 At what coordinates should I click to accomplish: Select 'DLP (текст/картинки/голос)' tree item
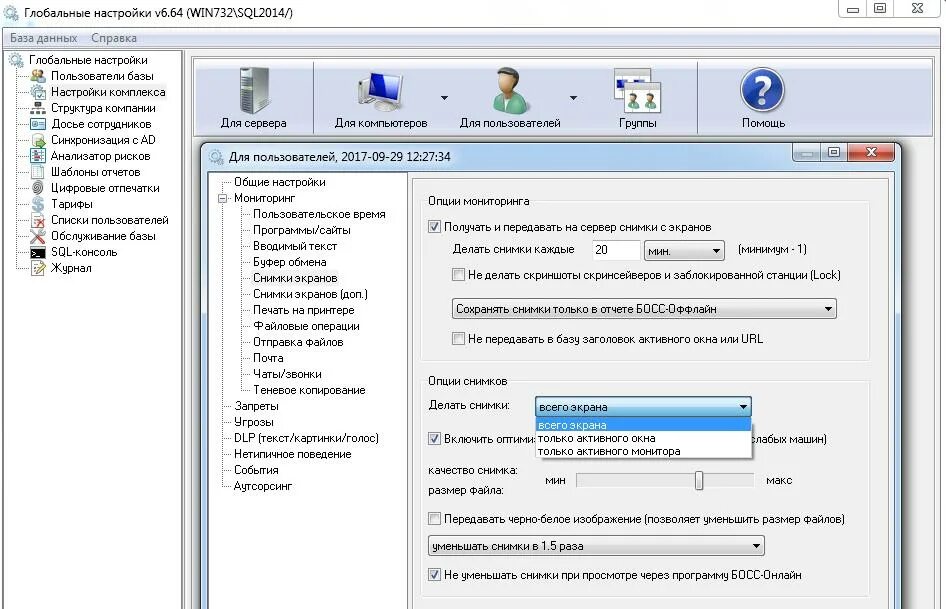point(306,438)
